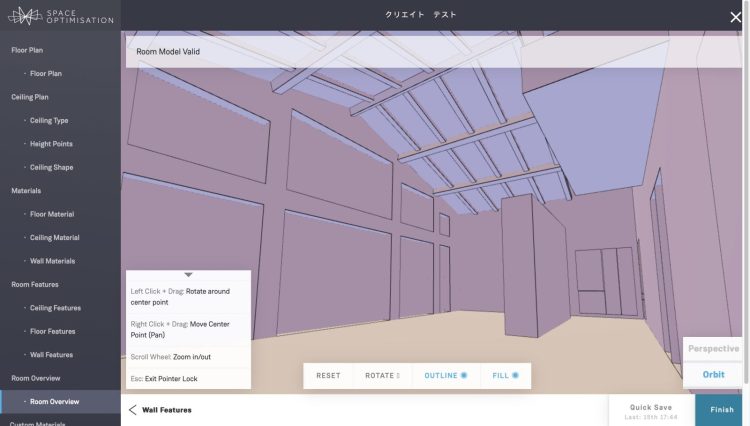The height and width of the screenshot is (426, 750).
Task: Switch camera to Perspective mode
Action: pos(714,349)
